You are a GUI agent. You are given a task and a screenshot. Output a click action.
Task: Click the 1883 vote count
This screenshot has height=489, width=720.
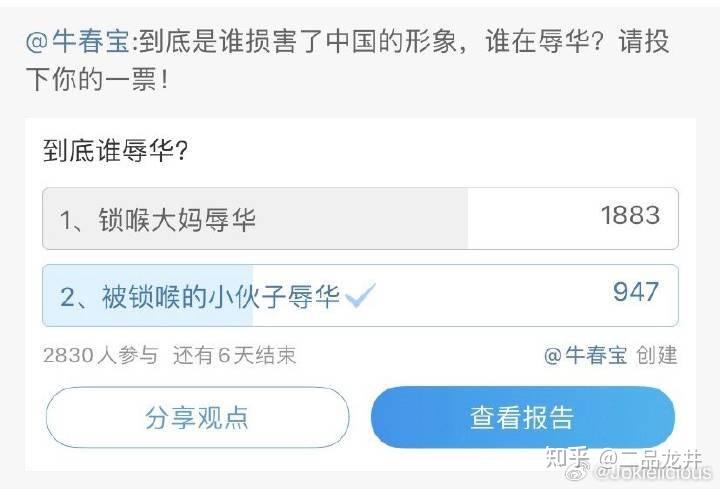(x=630, y=215)
